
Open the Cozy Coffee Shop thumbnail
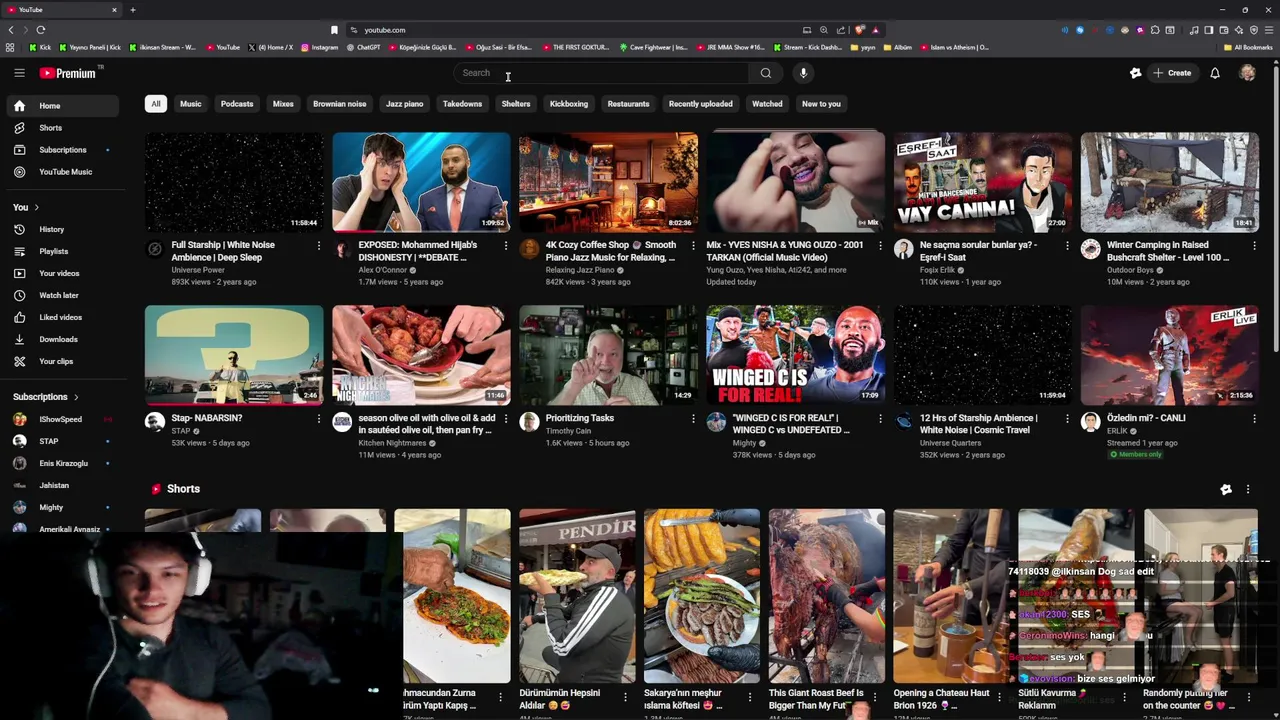point(608,182)
